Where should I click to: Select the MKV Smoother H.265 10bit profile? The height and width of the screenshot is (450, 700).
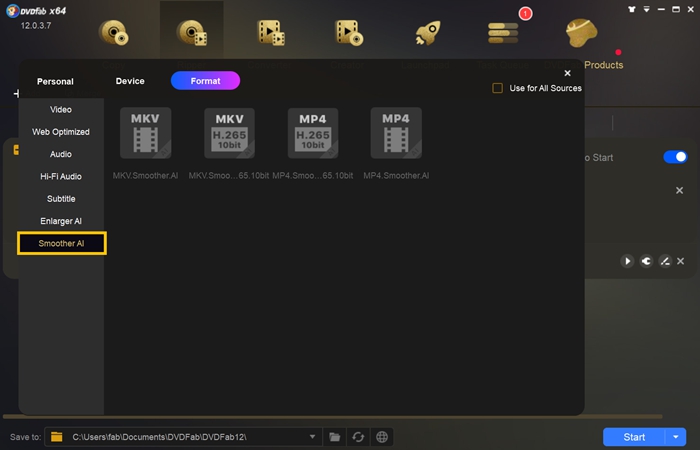[x=229, y=133]
